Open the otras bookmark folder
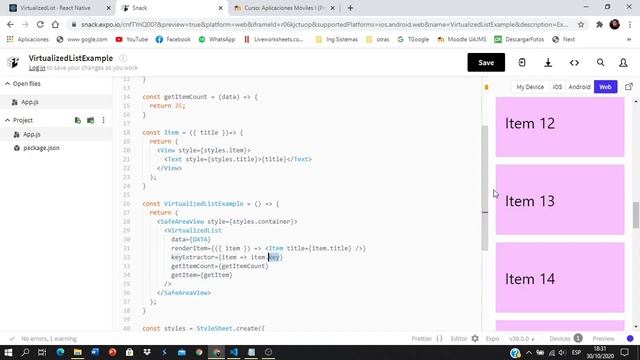Image resolution: width=640 pixels, height=360 pixels. click(x=378, y=39)
